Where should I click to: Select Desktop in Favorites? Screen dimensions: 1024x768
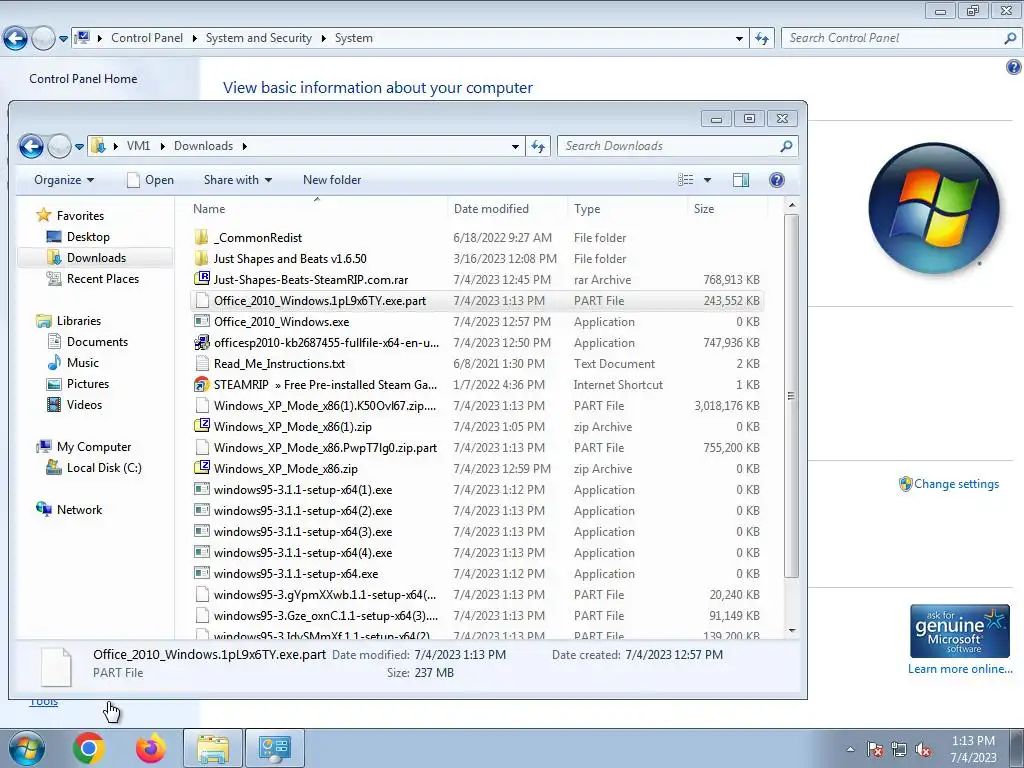(x=88, y=237)
